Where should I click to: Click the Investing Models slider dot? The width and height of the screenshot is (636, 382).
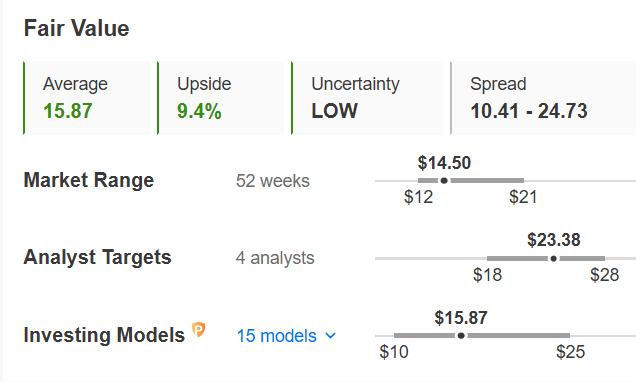tap(461, 335)
